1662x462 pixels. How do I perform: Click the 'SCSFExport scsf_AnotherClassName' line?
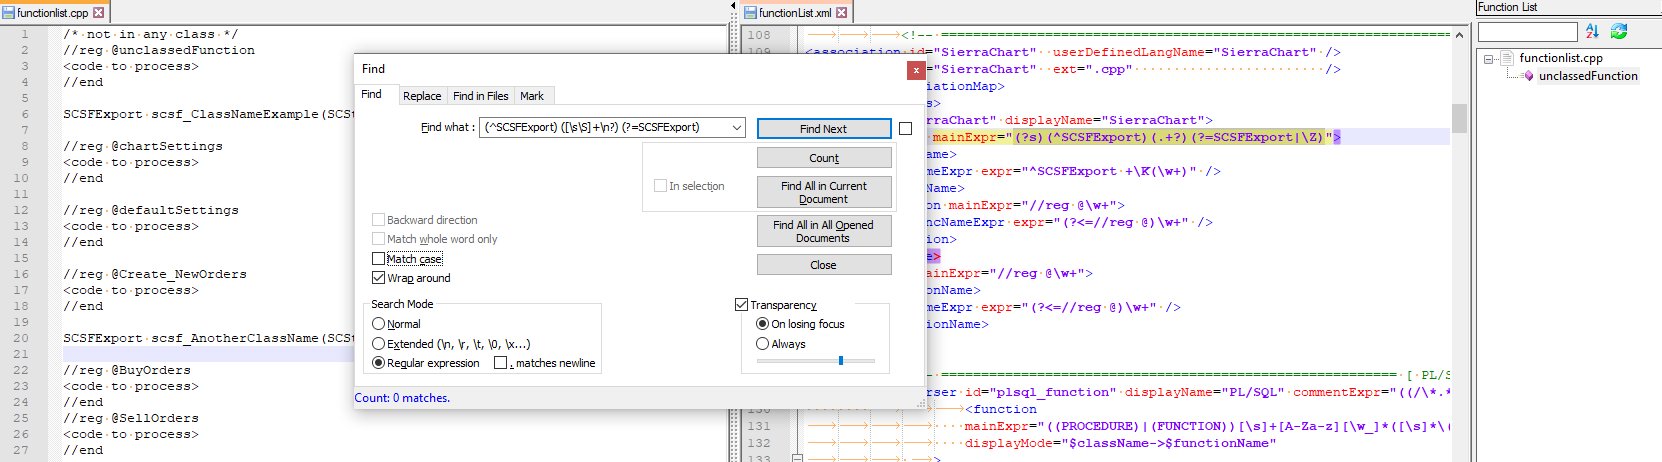click(208, 338)
